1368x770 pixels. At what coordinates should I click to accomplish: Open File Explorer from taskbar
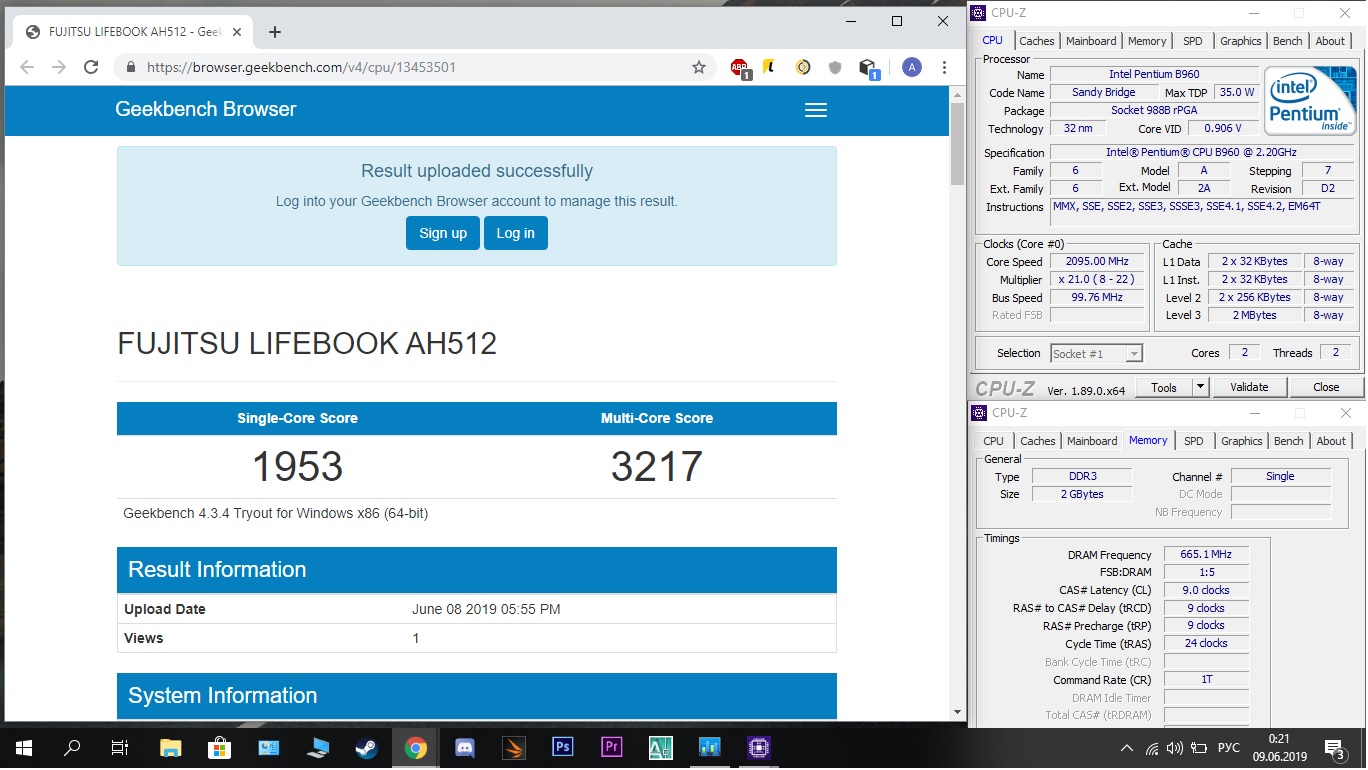click(x=171, y=747)
